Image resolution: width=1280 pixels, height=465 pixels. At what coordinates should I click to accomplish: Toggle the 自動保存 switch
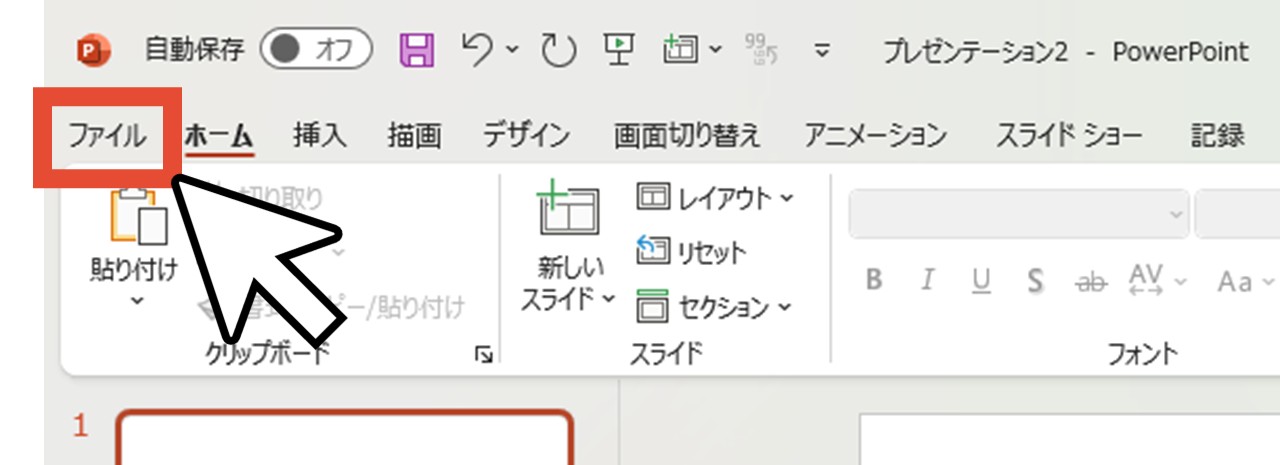[316, 50]
